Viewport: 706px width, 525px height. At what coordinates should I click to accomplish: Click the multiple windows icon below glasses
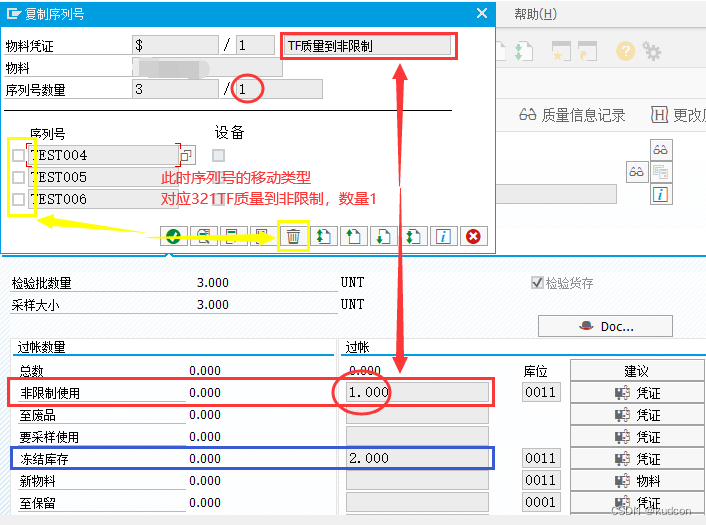[x=661, y=172]
